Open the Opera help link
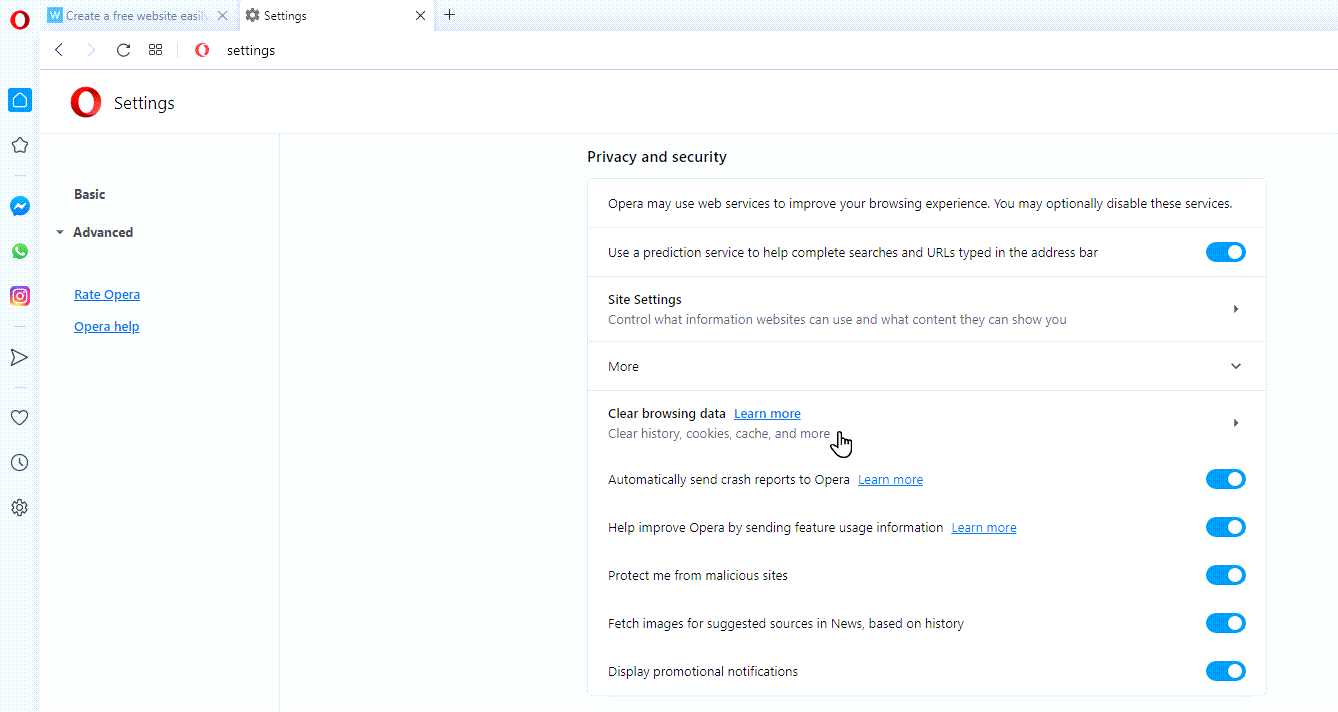 pos(107,327)
